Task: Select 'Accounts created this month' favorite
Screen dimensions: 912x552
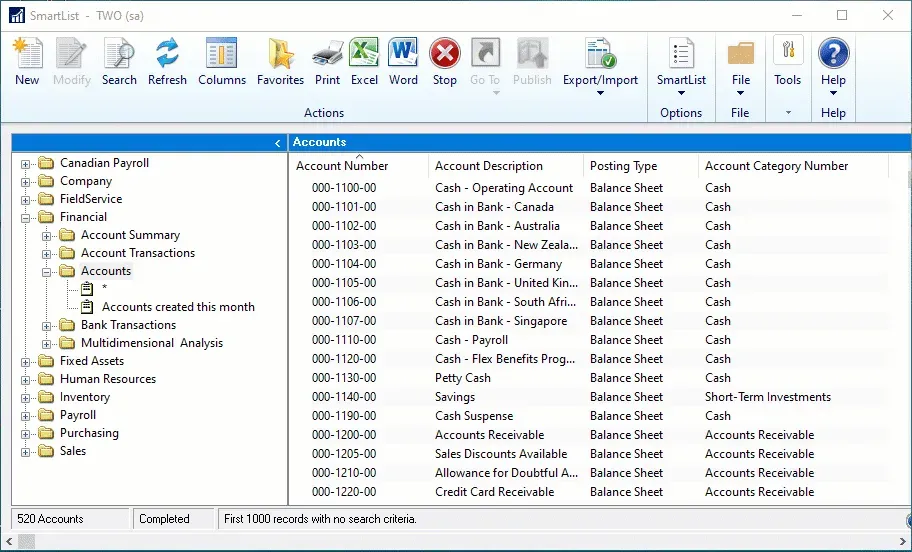Action: coord(178,307)
